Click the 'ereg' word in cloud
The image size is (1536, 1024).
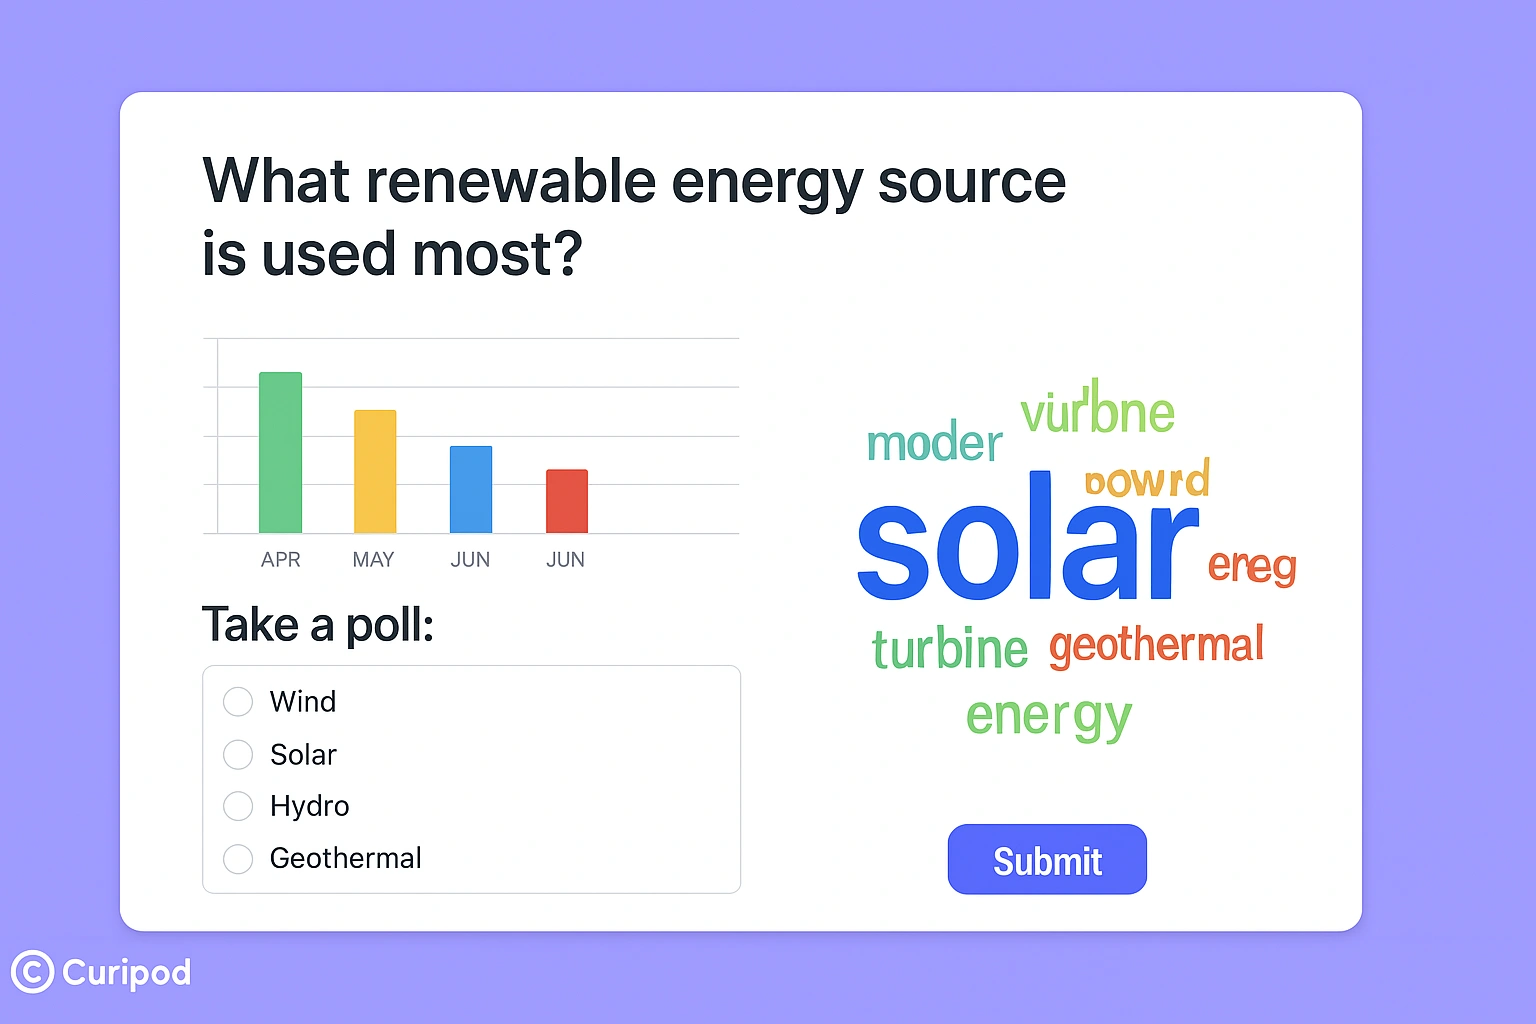[x=1252, y=566]
